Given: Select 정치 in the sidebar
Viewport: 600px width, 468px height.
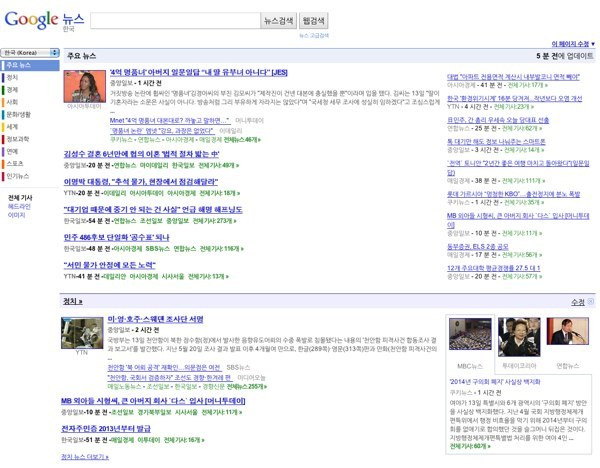Looking at the screenshot, I should tap(12, 77).
